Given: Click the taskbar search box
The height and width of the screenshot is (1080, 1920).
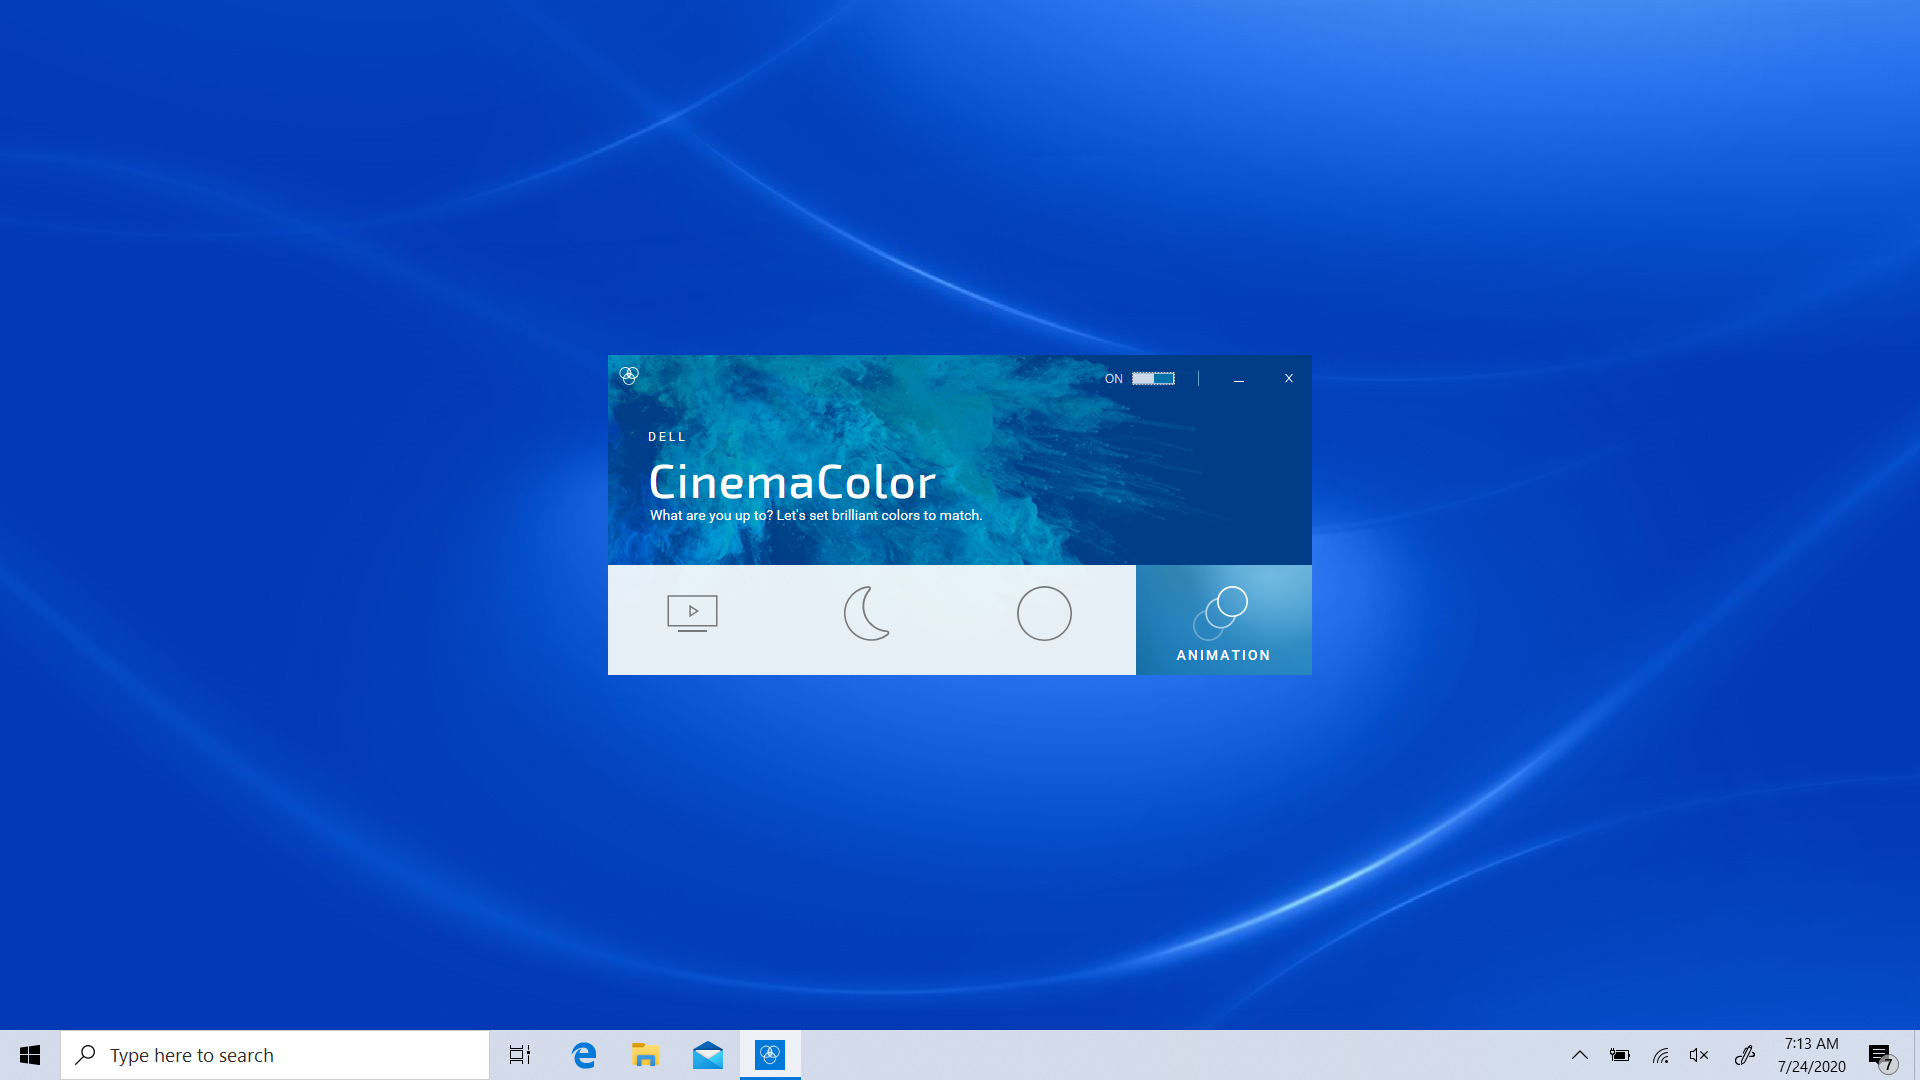Looking at the screenshot, I should pyautogui.click(x=275, y=1055).
